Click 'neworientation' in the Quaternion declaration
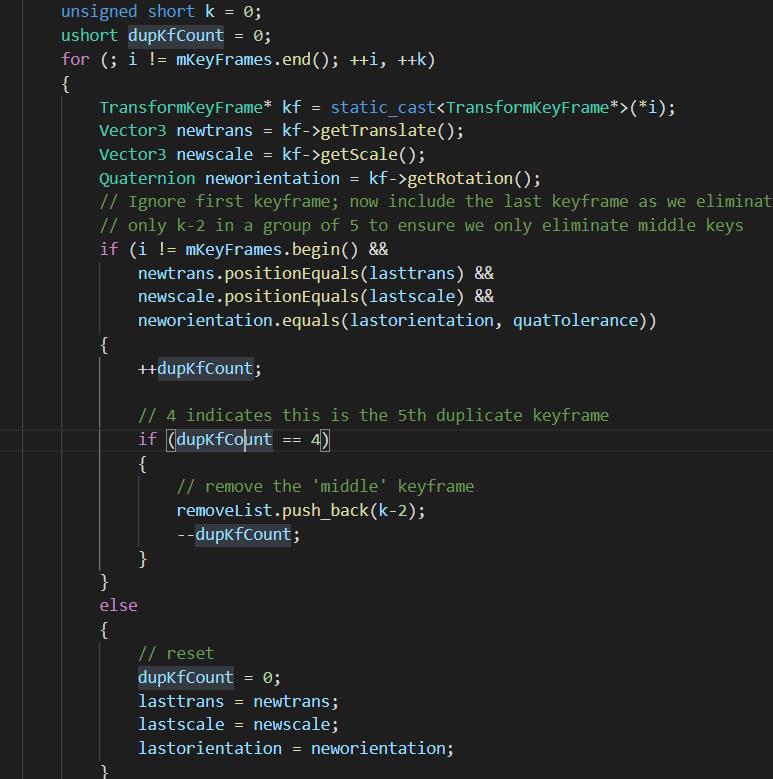 coord(272,178)
